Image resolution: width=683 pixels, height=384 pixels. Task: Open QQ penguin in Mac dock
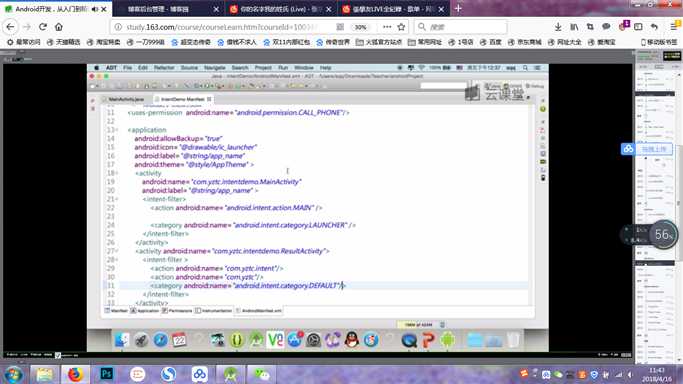352,340
